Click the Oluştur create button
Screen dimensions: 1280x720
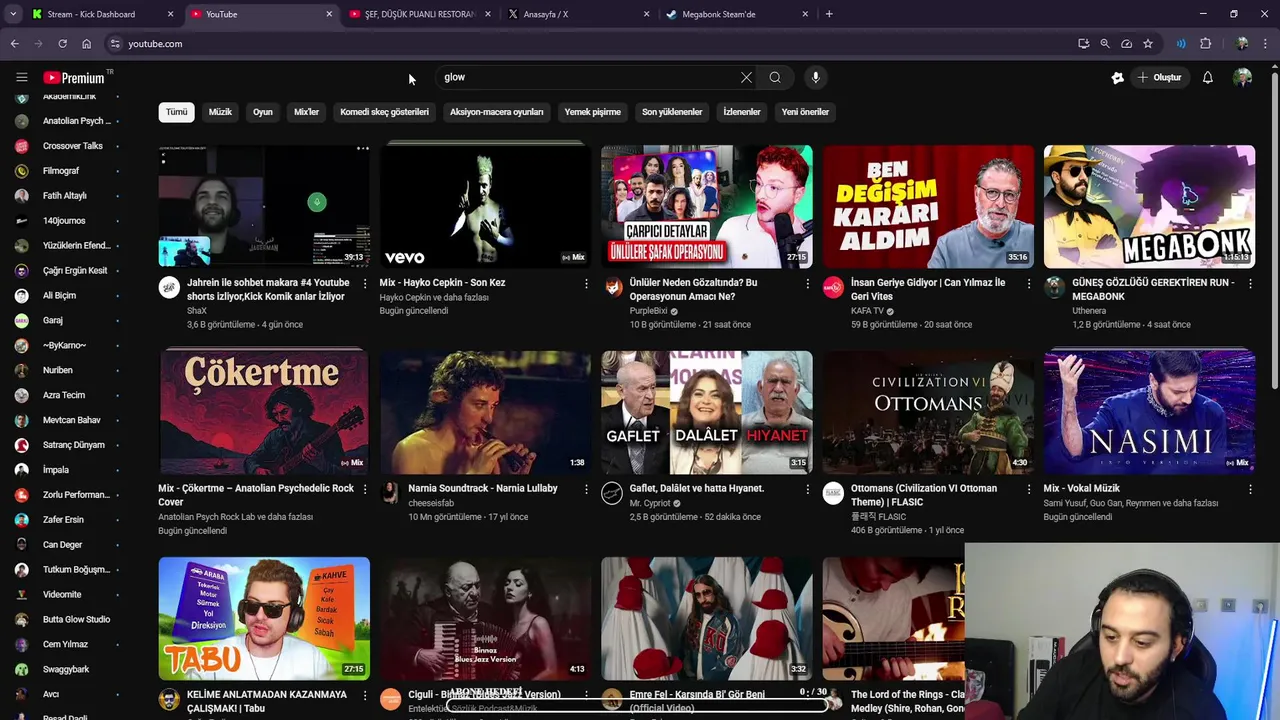(x=1160, y=77)
